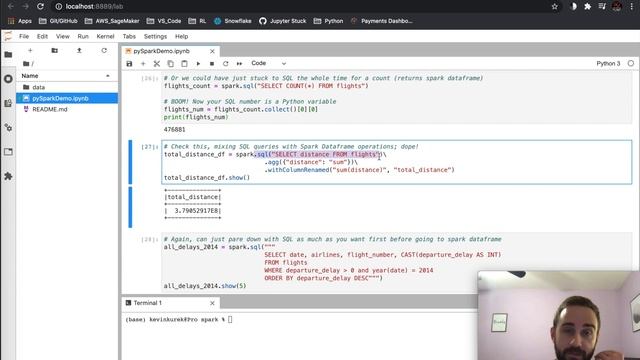This screenshot has height=360, width=640.
Task: Click the New Launcher plus button
Action: pos(30,51)
